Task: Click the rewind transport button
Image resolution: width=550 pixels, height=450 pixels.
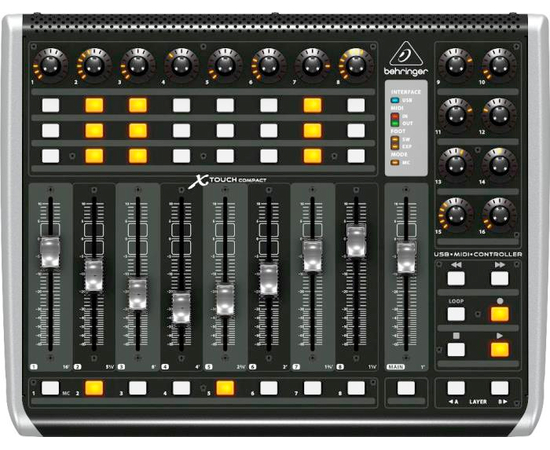Action: pos(456,278)
